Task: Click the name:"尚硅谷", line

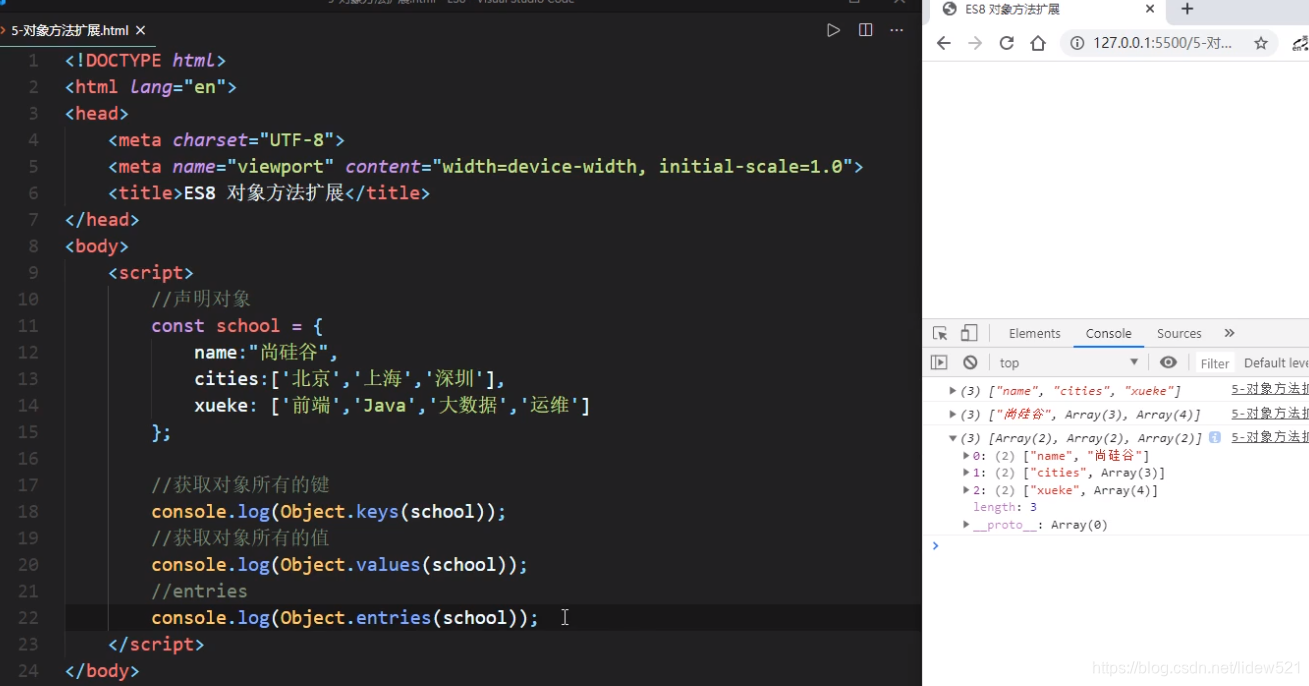Action: [x=267, y=352]
